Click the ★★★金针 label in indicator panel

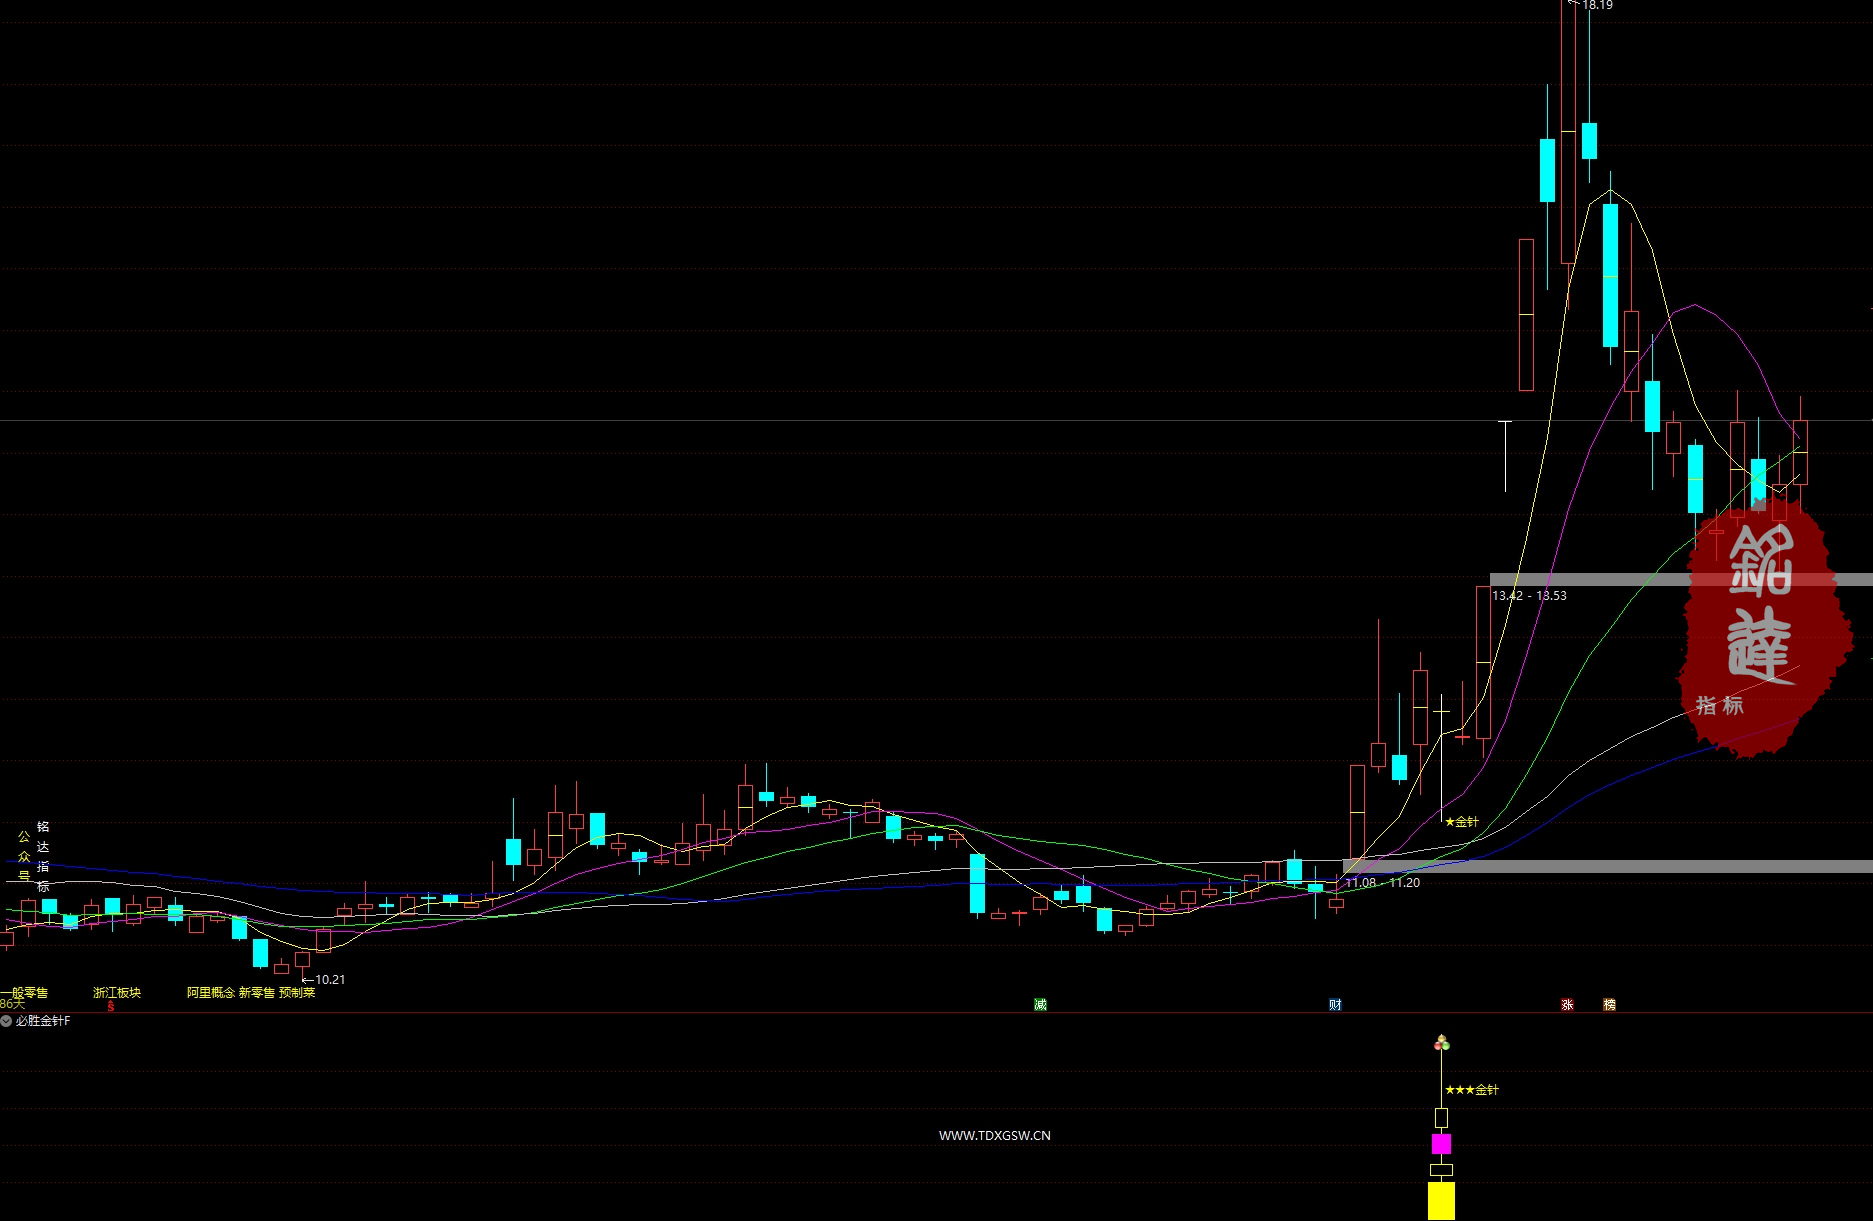click(1471, 1090)
